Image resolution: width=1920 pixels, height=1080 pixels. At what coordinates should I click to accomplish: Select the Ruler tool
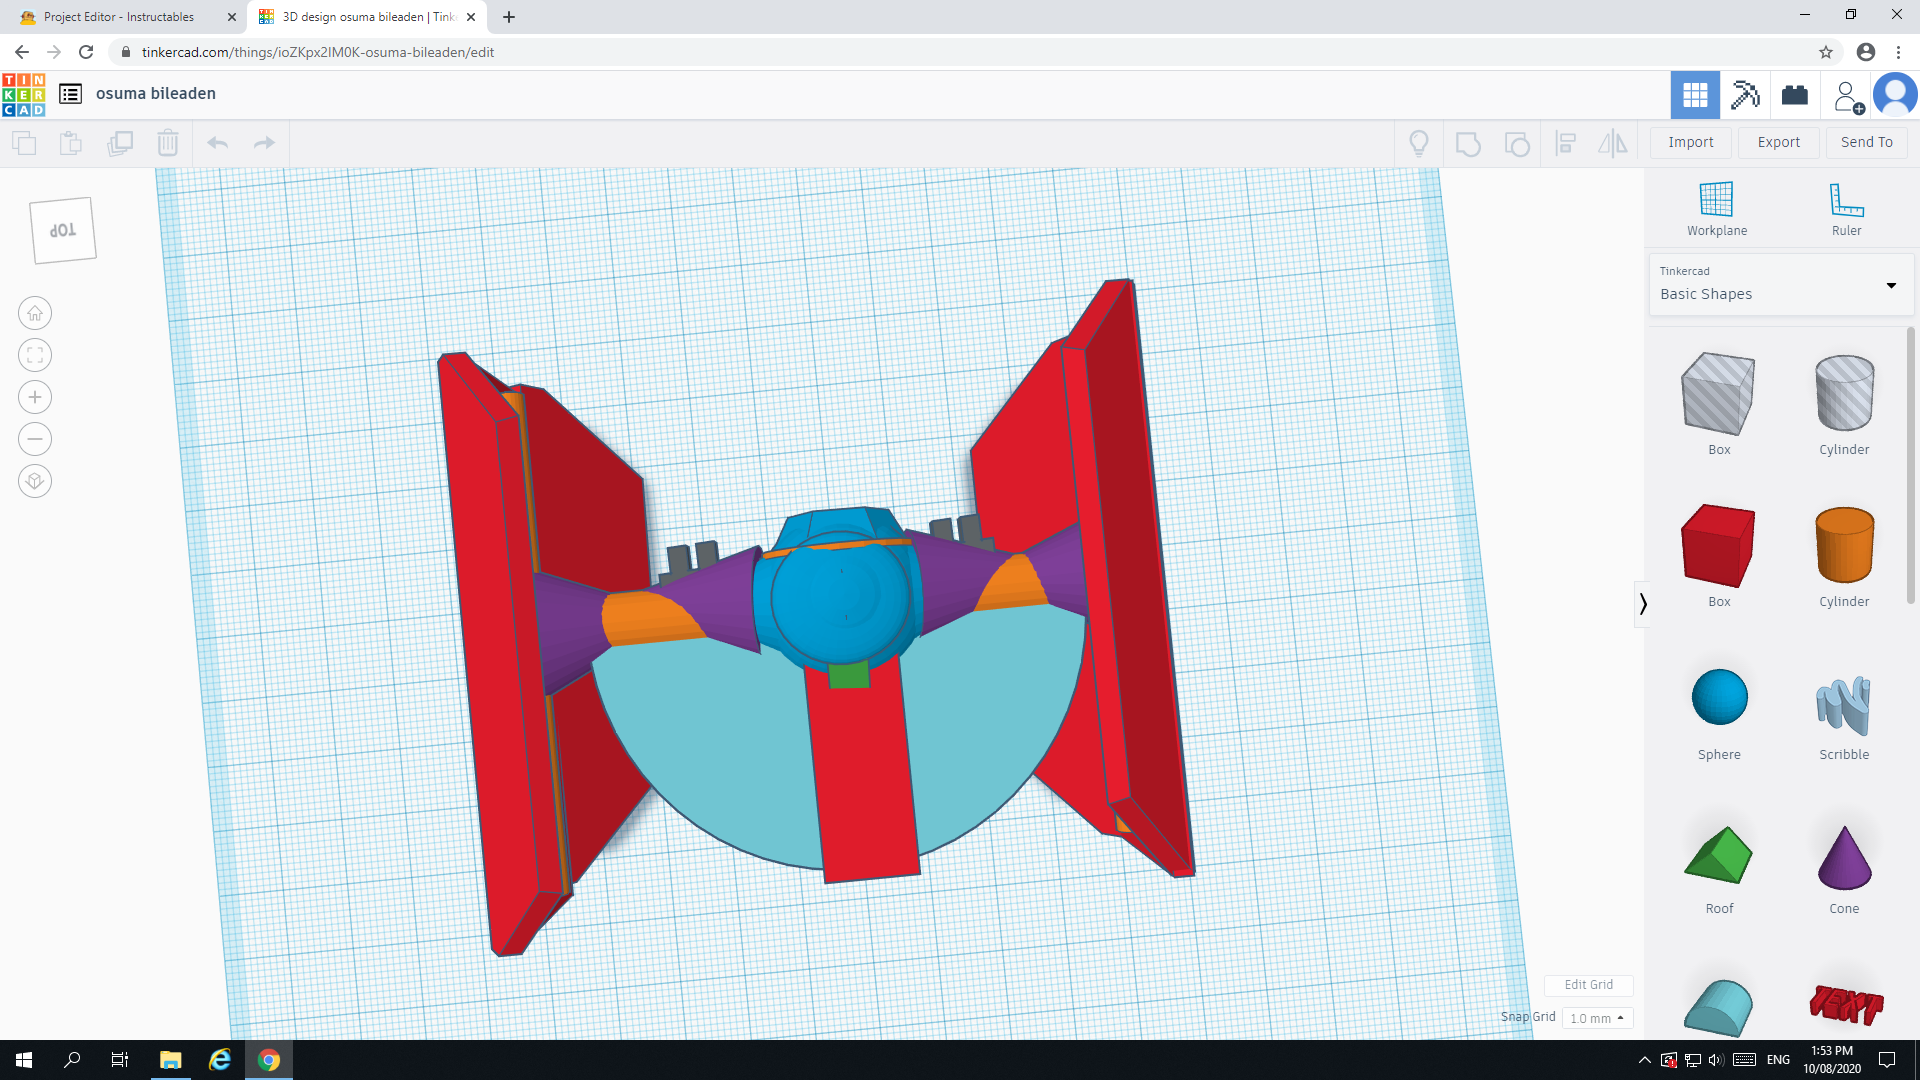[1846, 209]
